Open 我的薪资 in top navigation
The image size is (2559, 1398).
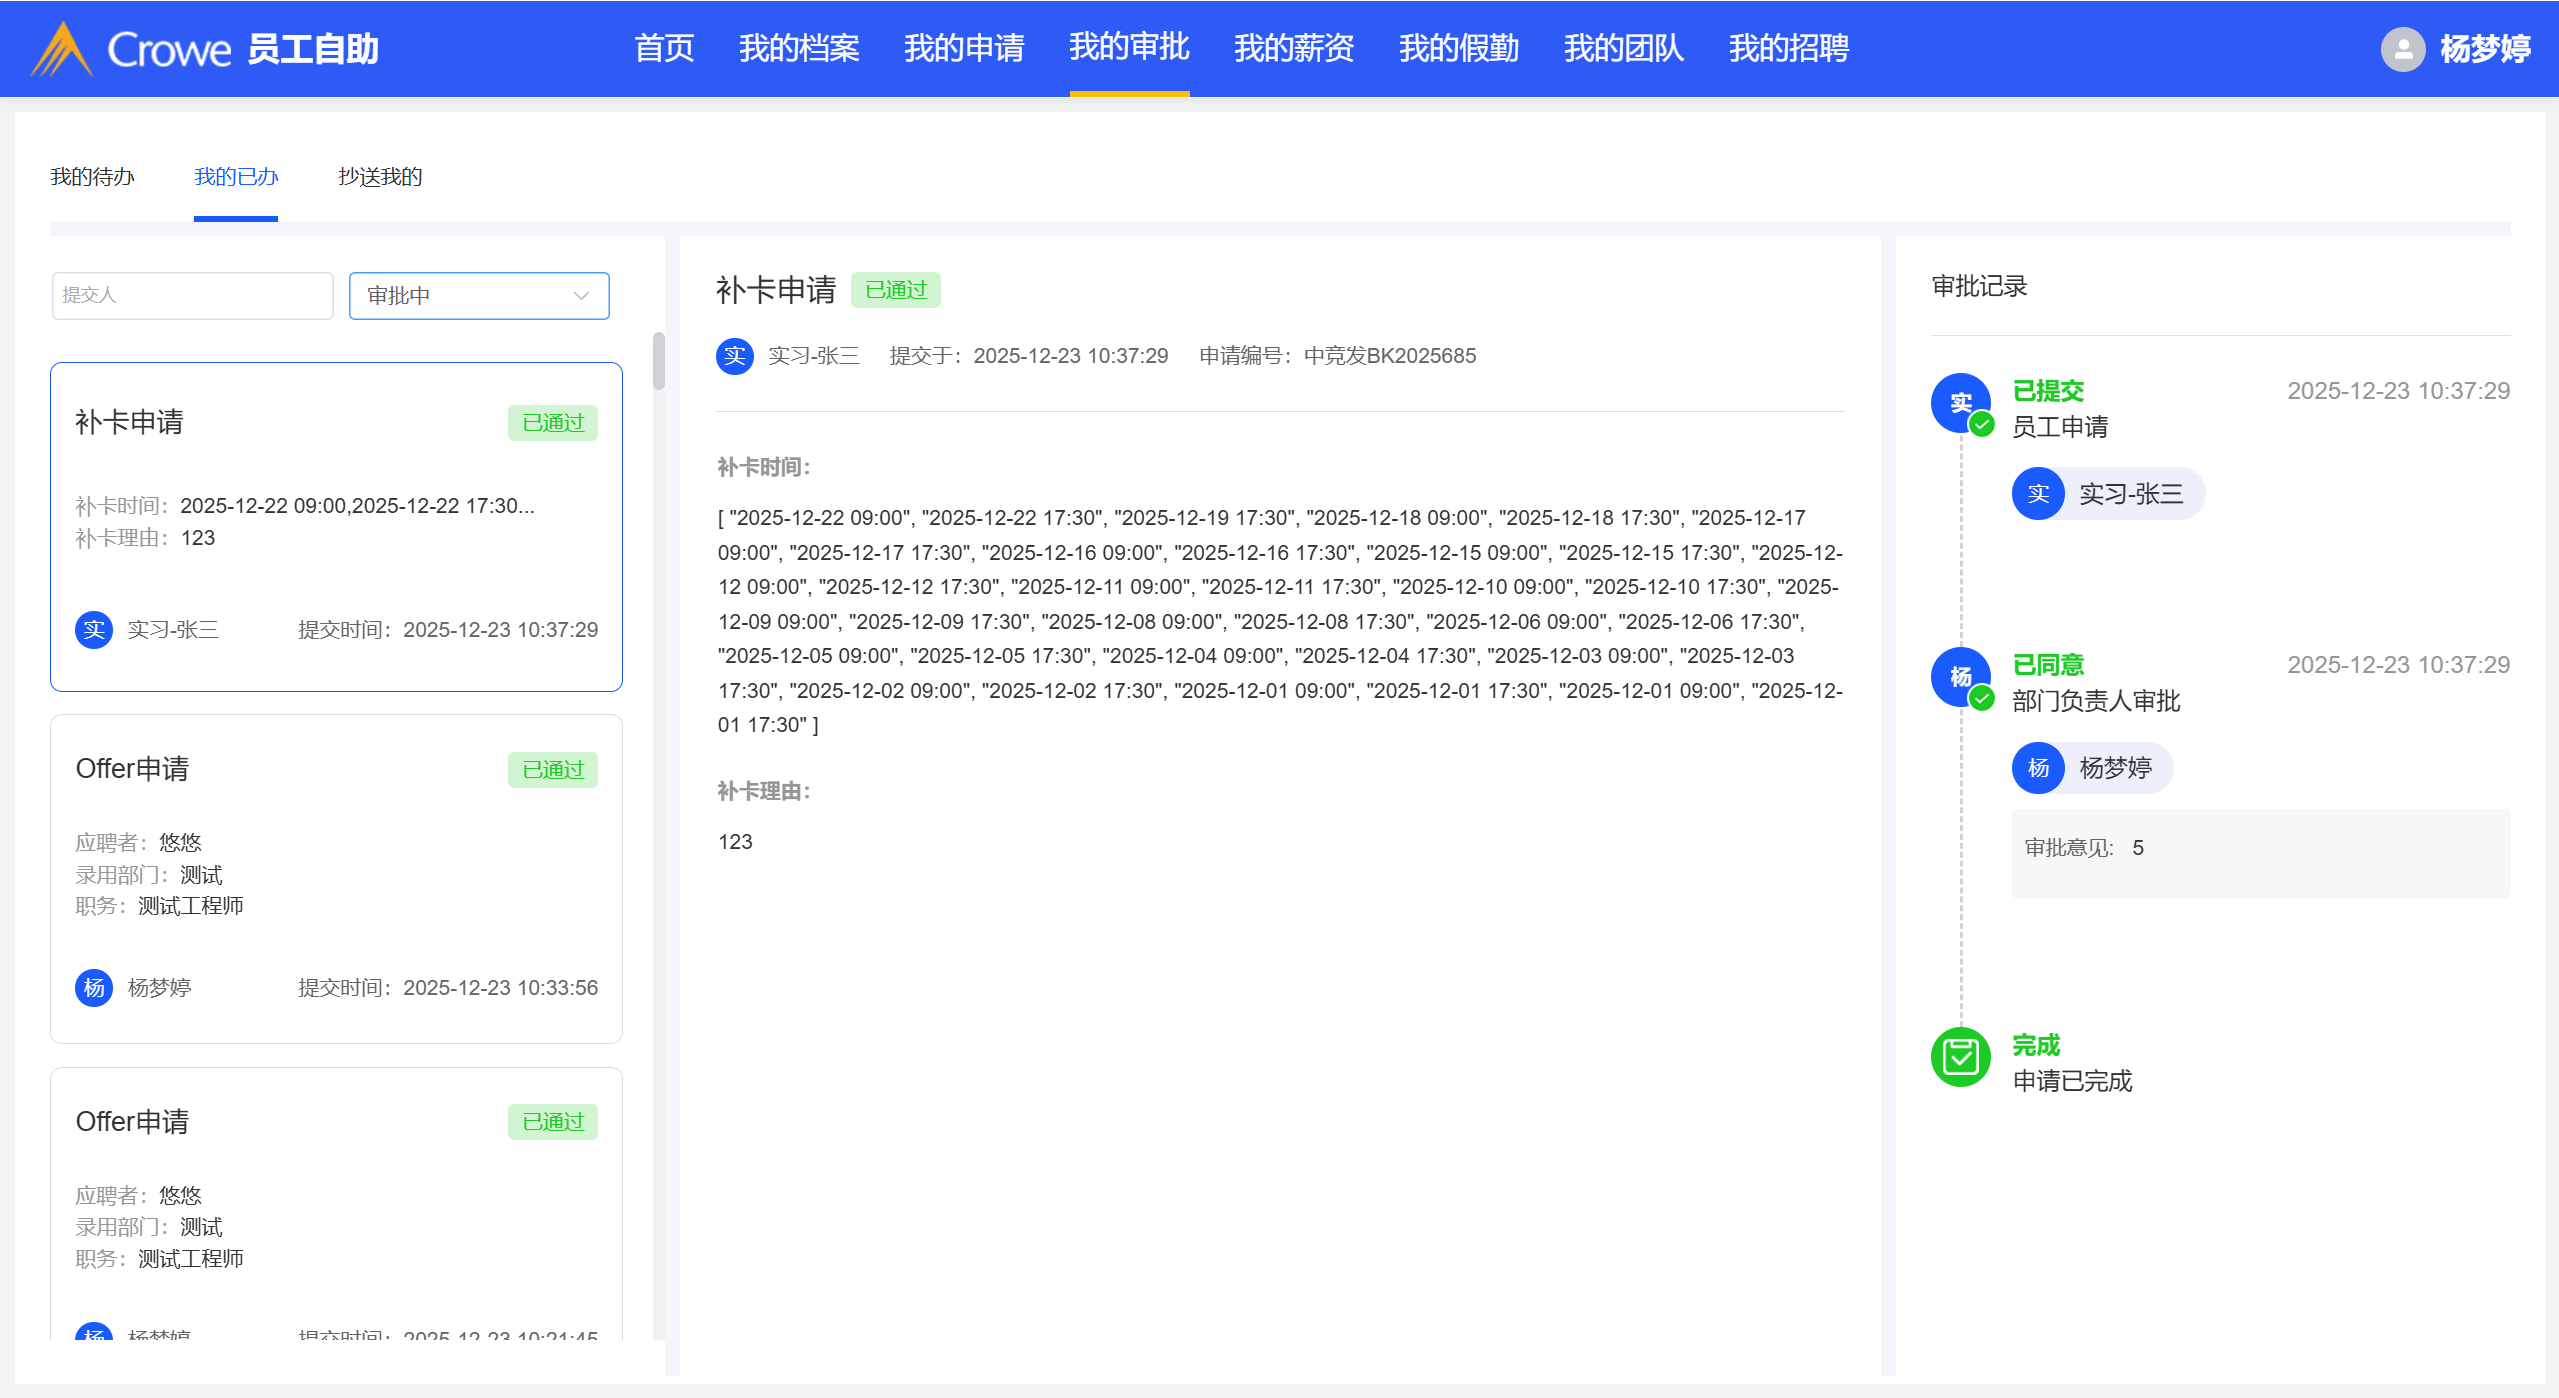[x=1293, y=48]
